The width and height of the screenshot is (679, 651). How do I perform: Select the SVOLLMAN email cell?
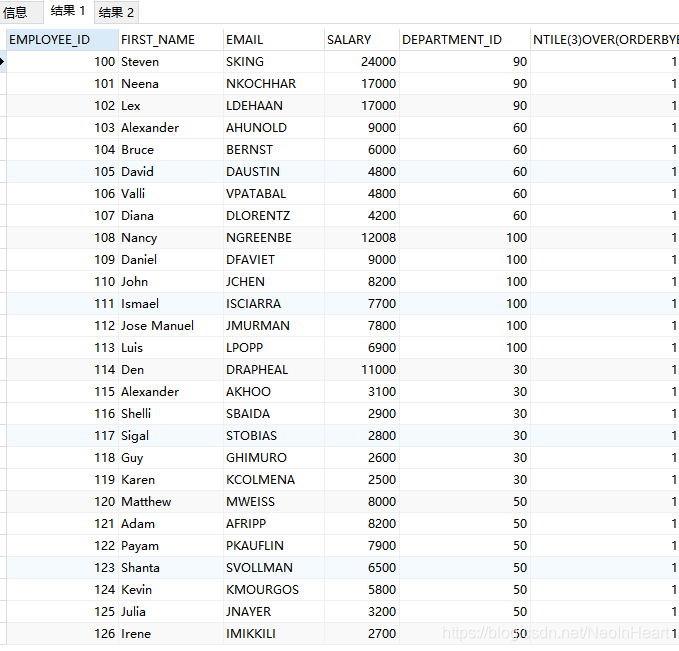[273, 568]
